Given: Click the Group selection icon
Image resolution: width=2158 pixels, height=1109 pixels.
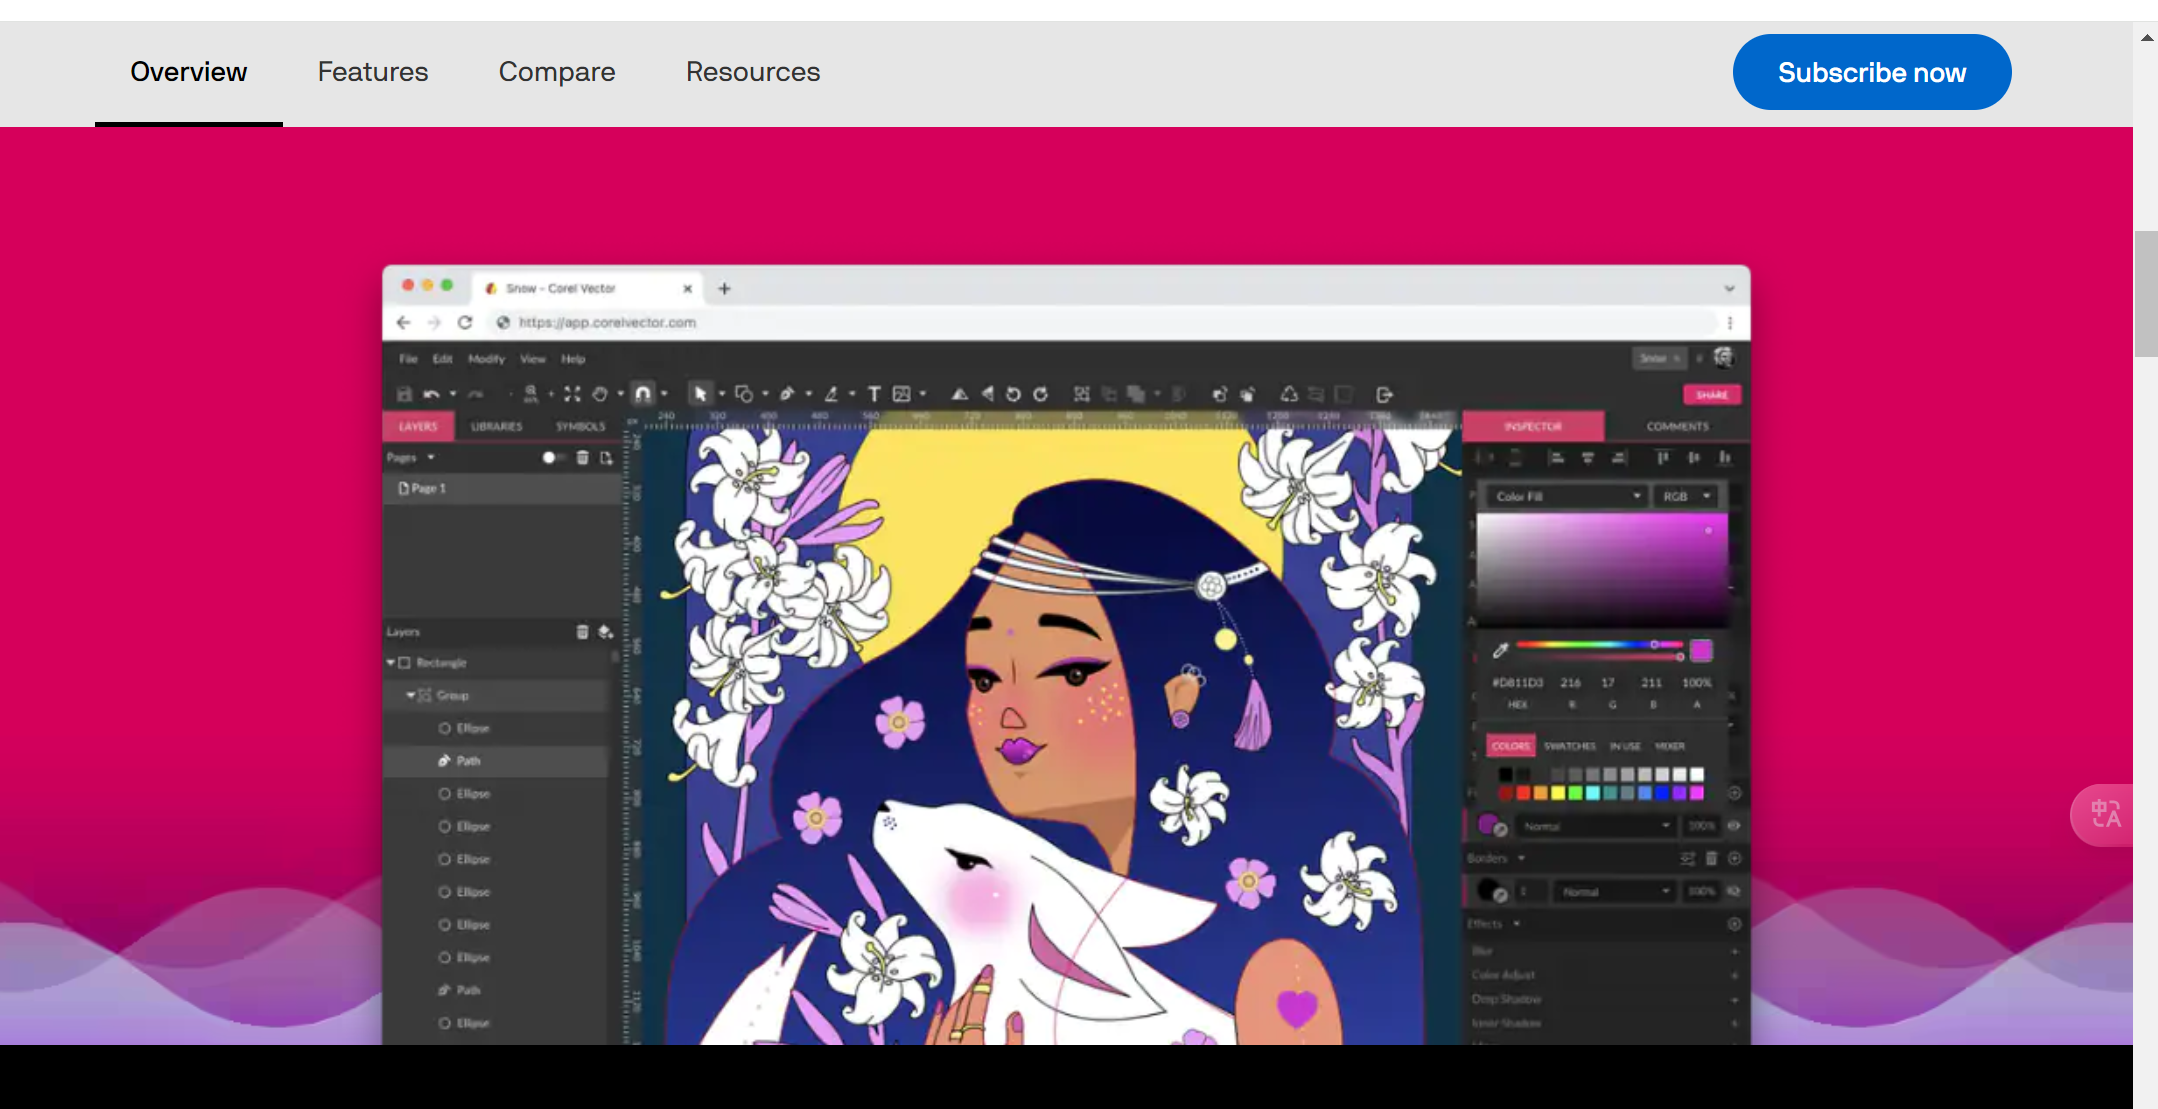Looking at the screenshot, I should [x=1082, y=394].
